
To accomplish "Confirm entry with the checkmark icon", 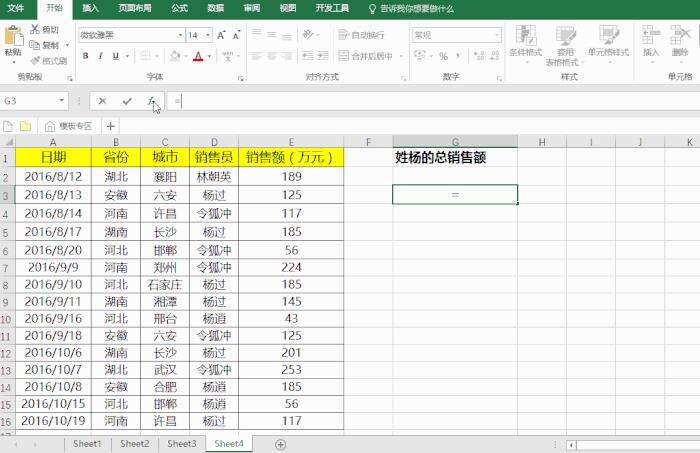I will (x=127, y=101).
